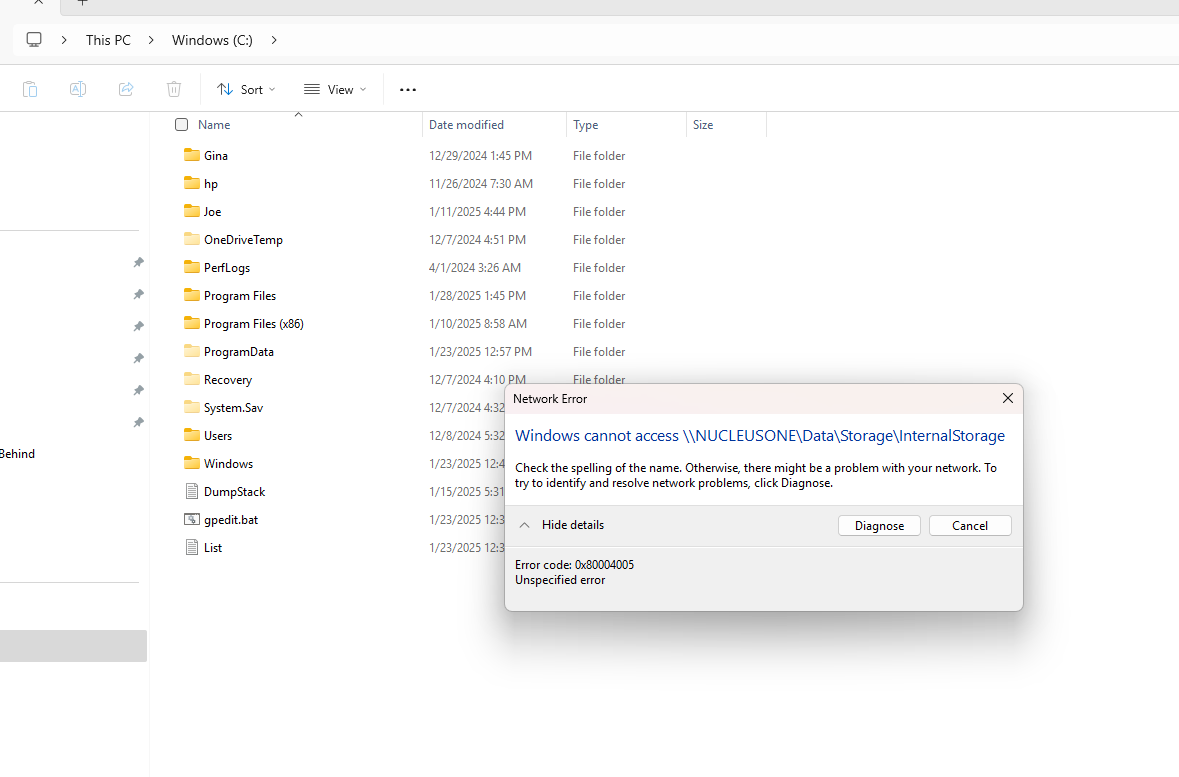Select the Gina folder icon

[x=192, y=155]
